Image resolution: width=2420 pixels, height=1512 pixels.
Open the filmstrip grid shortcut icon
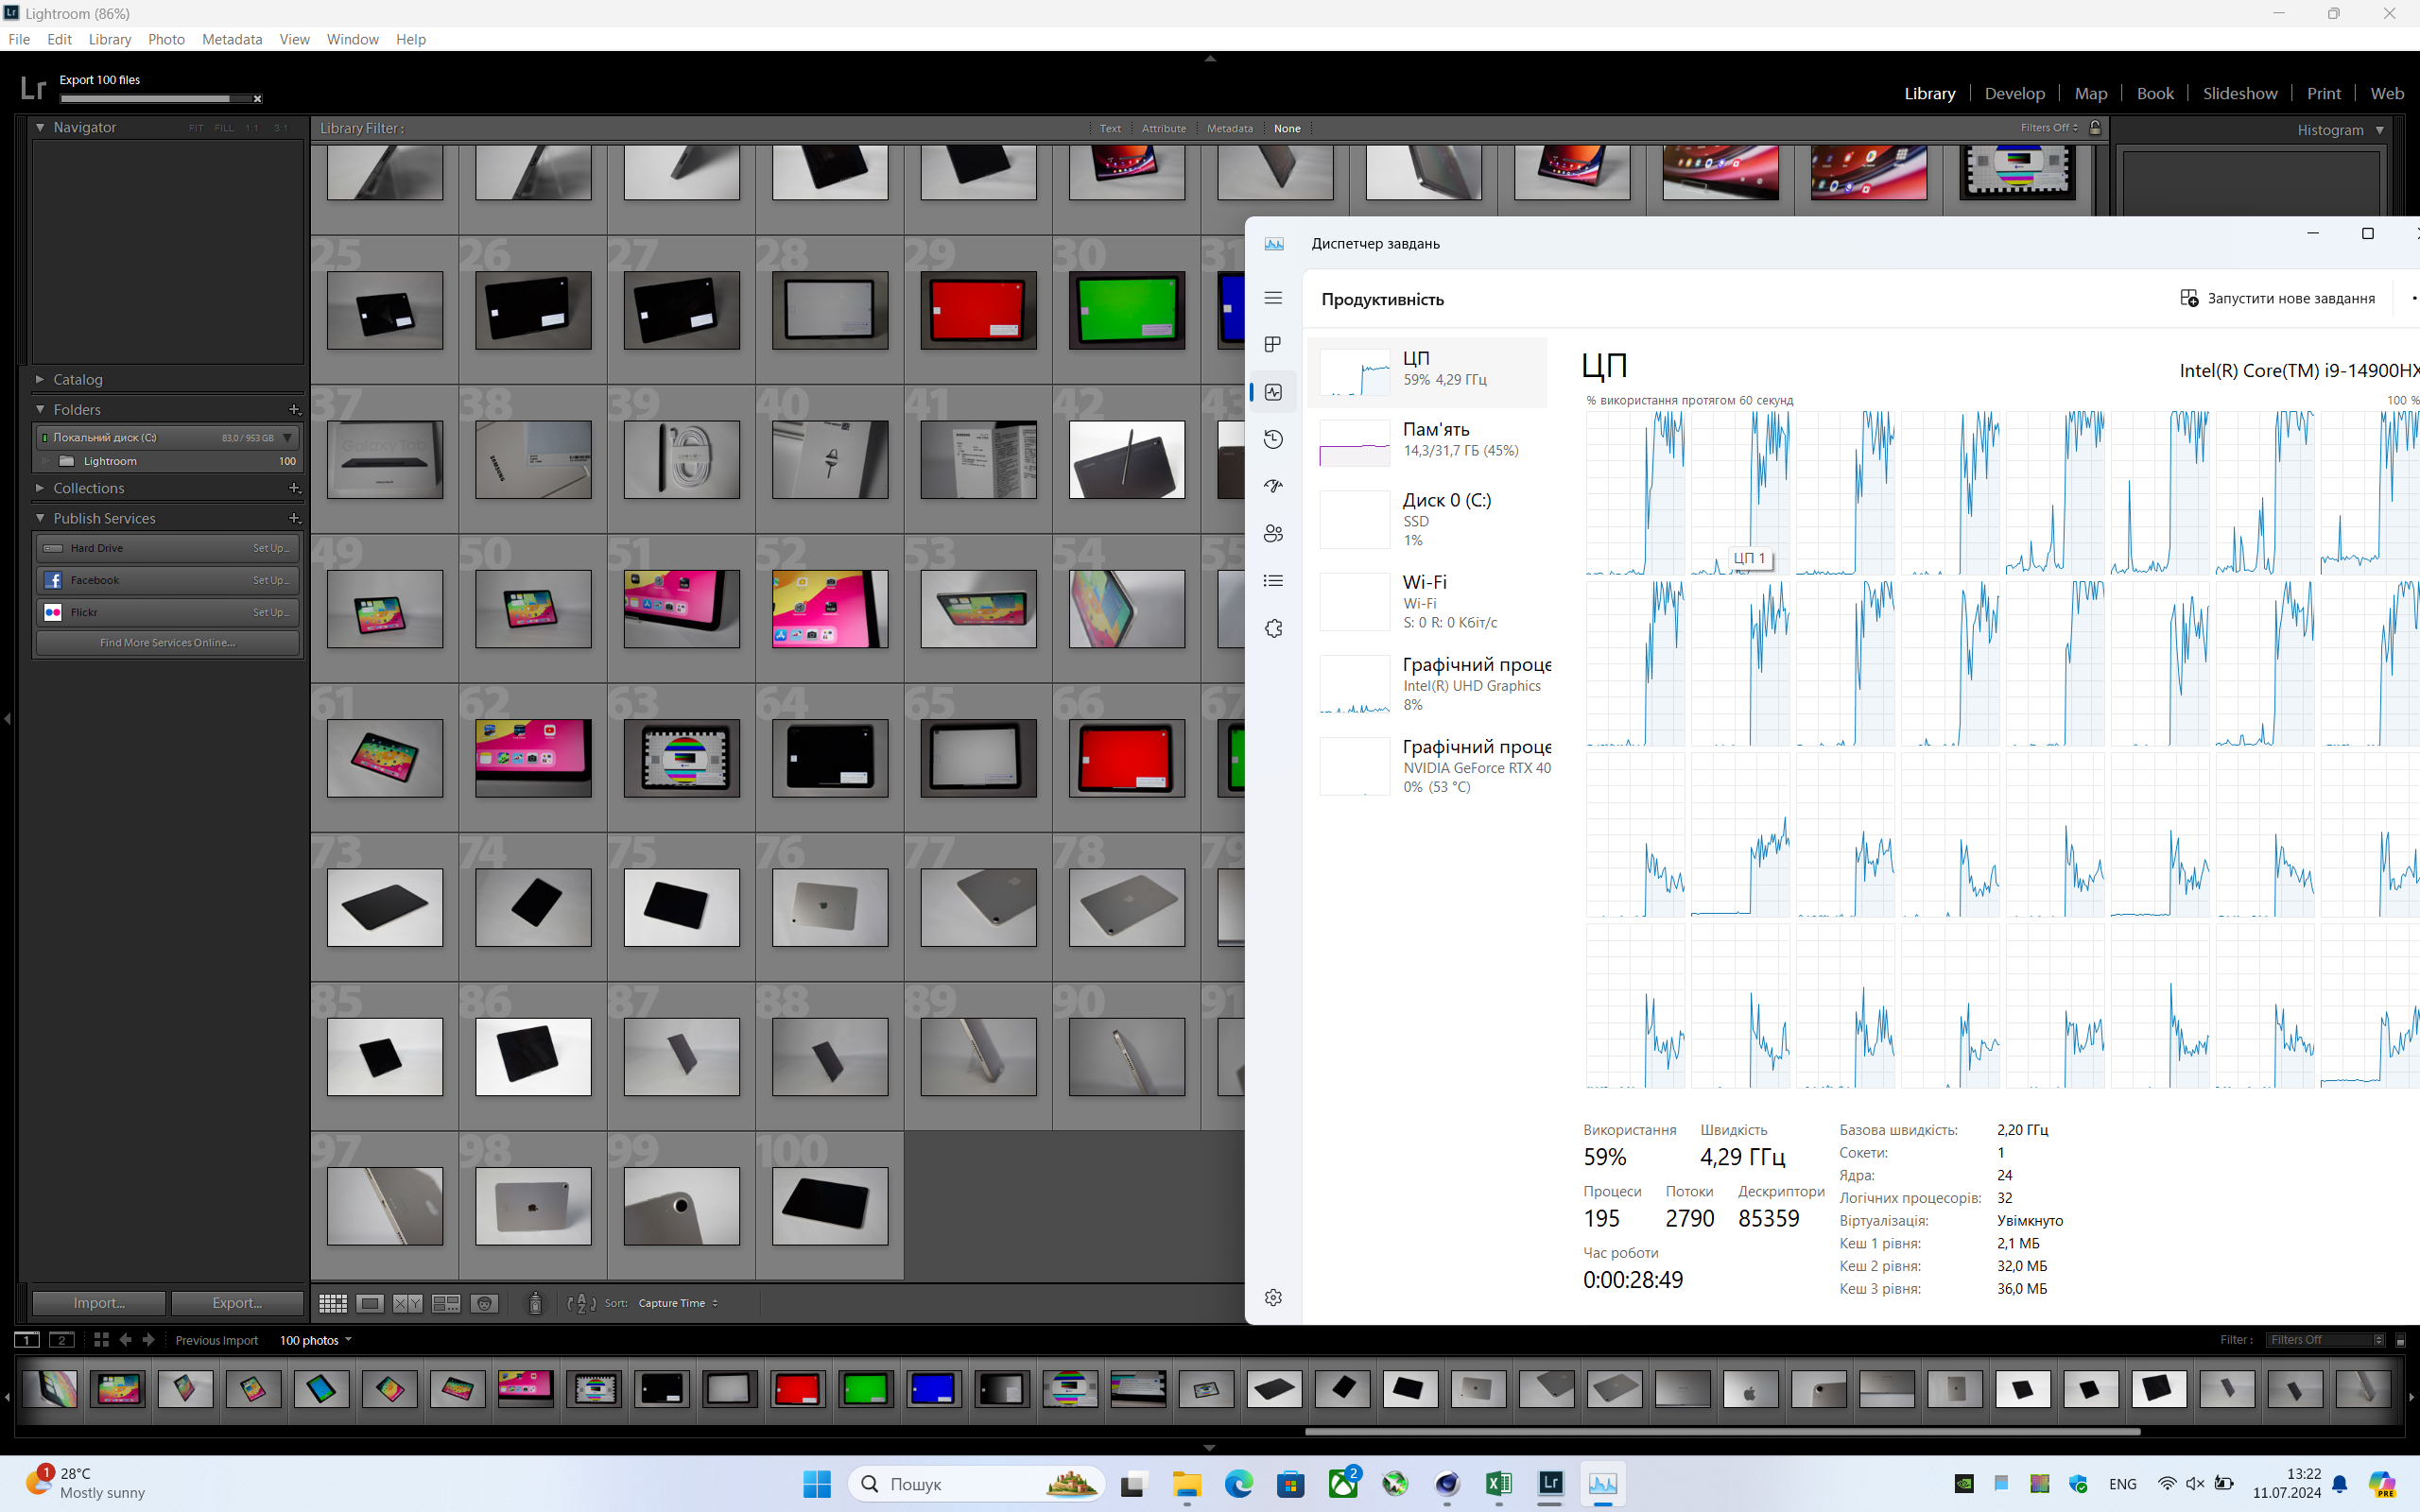pyautogui.click(x=101, y=1340)
